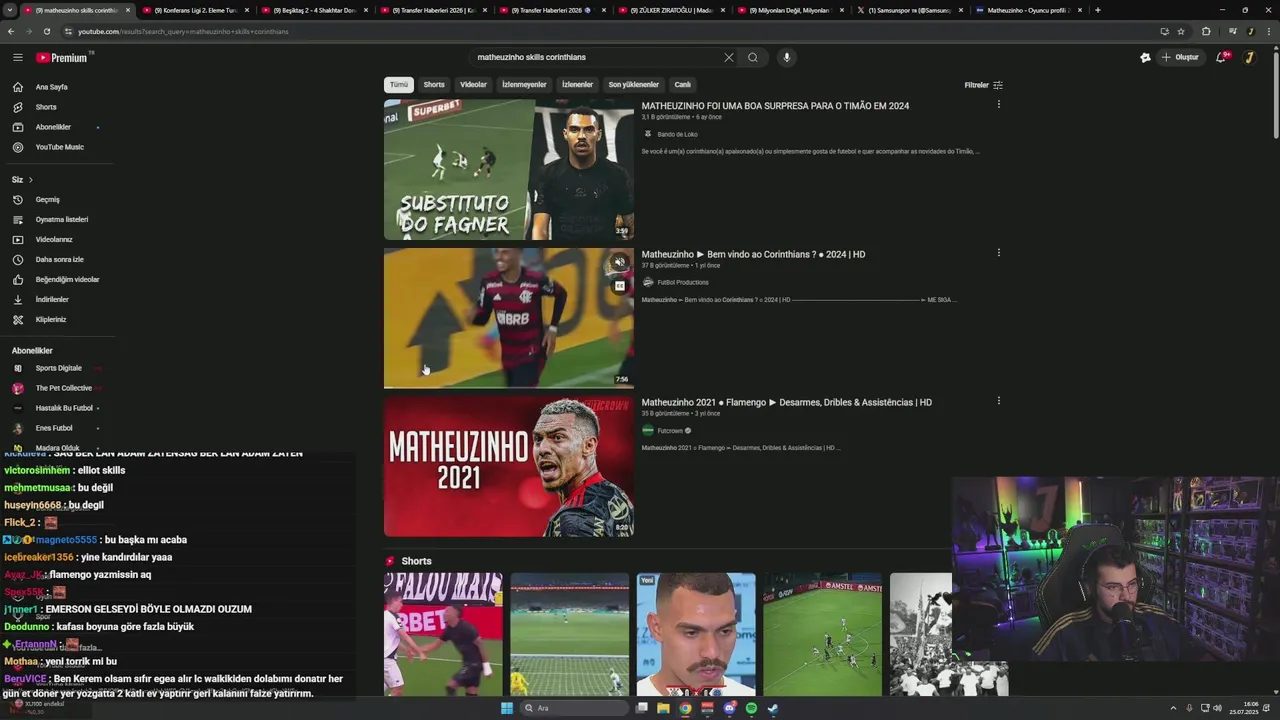This screenshot has height=720, width=1280.
Task: Open browser extensions puzzle icon
Action: (1206, 31)
